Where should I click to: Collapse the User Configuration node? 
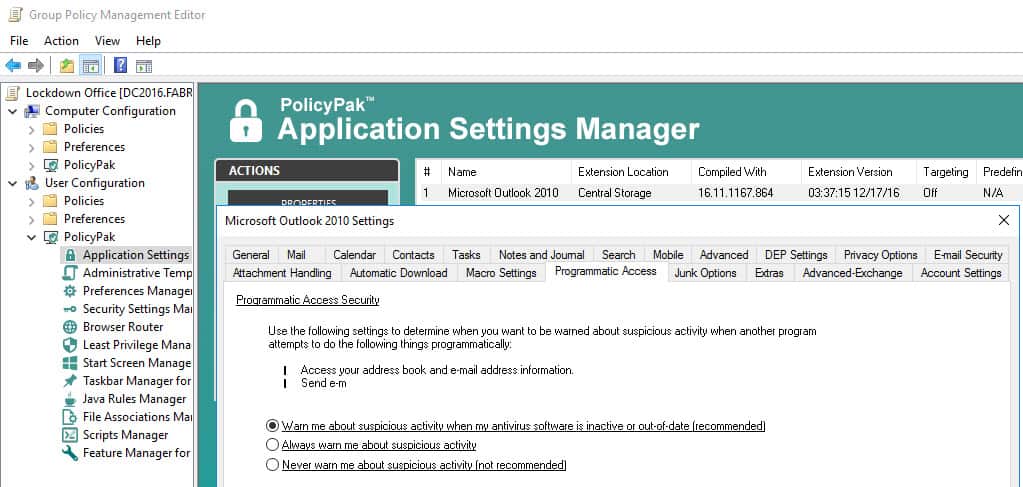tap(13, 183)
